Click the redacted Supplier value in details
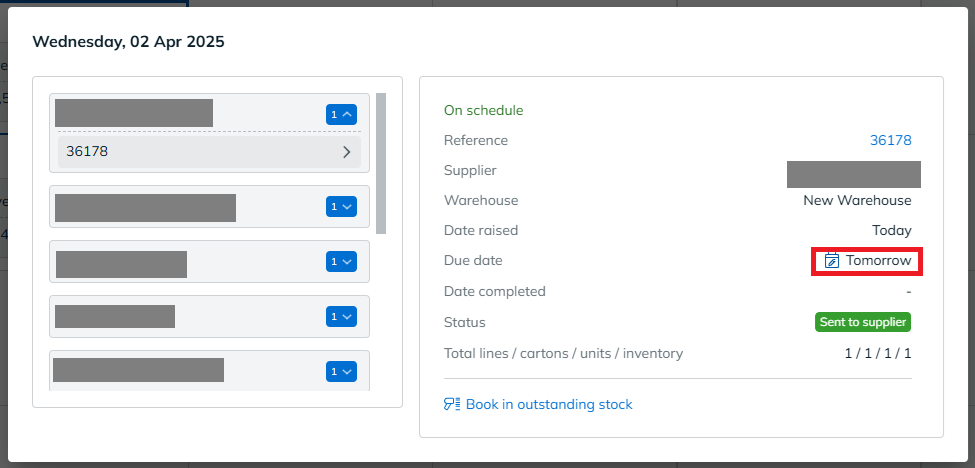This screenshot has height=468, width=975. (x=854, y=174)
